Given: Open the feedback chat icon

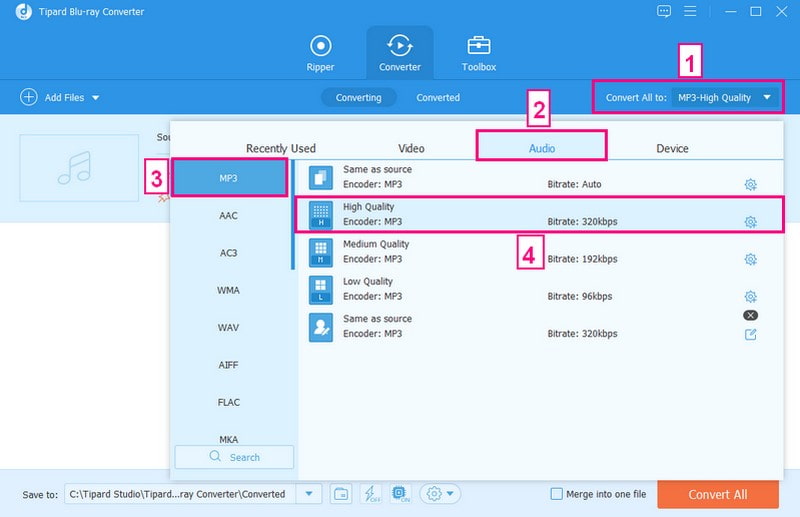Looking at the screenshot, I should coord(664,11).
